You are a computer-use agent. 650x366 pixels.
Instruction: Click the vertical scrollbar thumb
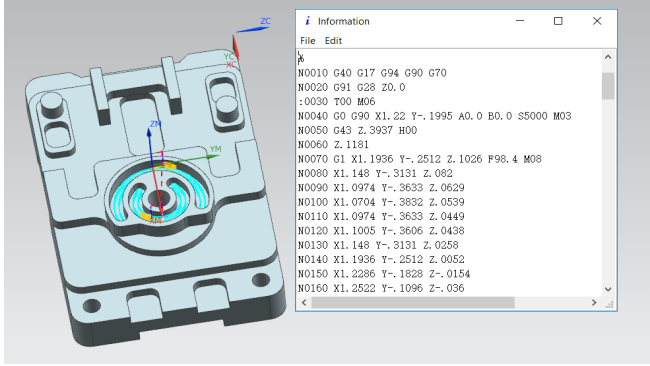click(608, 86)
